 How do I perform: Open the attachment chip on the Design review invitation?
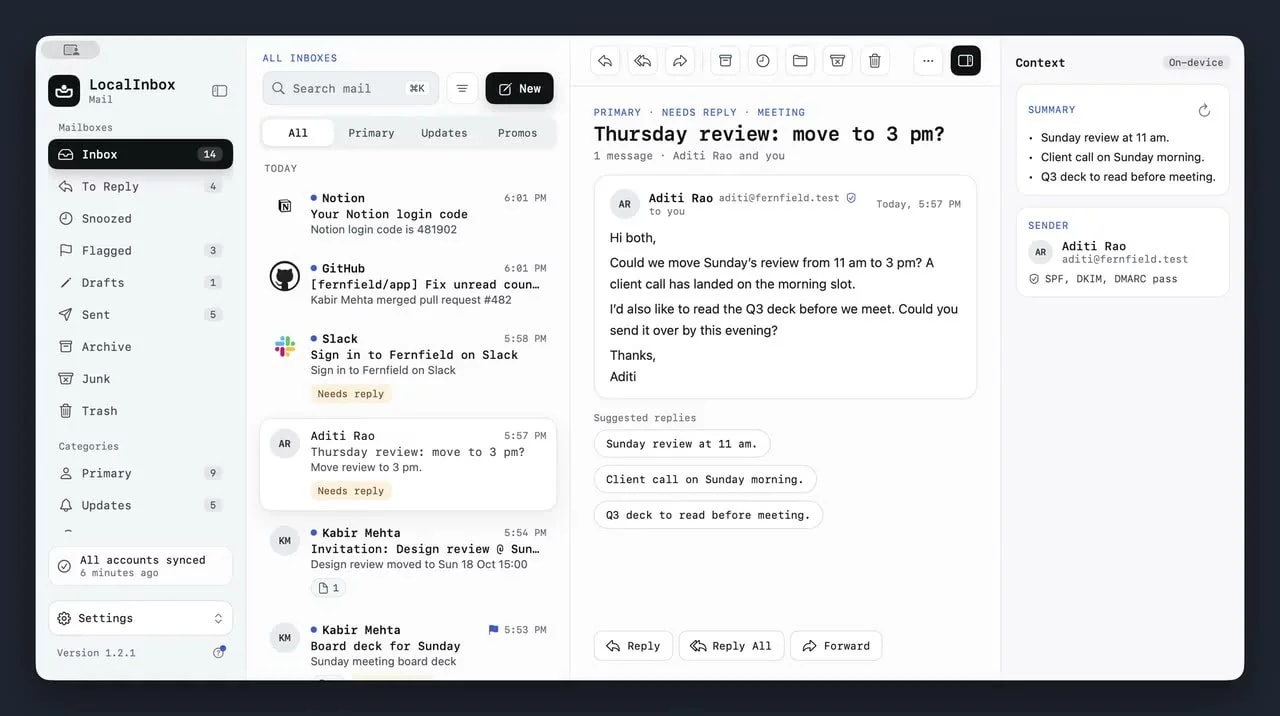click(x=328, y=588)
